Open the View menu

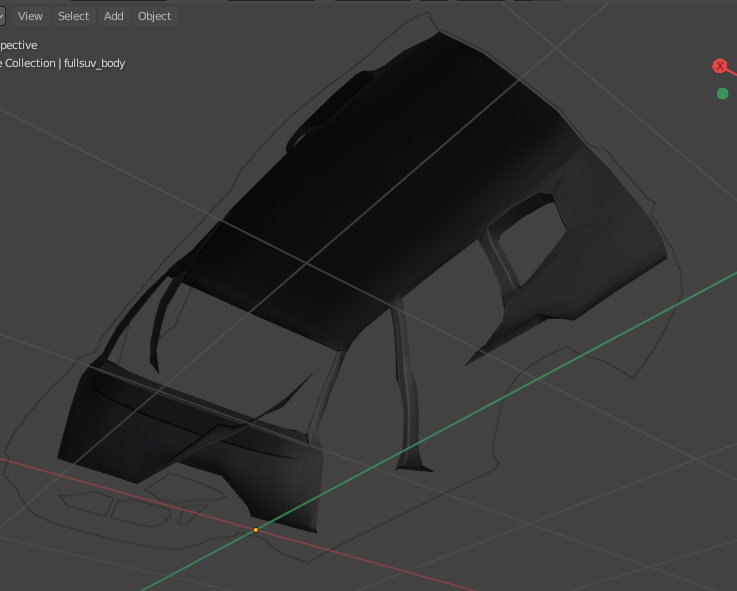point(30,16)
